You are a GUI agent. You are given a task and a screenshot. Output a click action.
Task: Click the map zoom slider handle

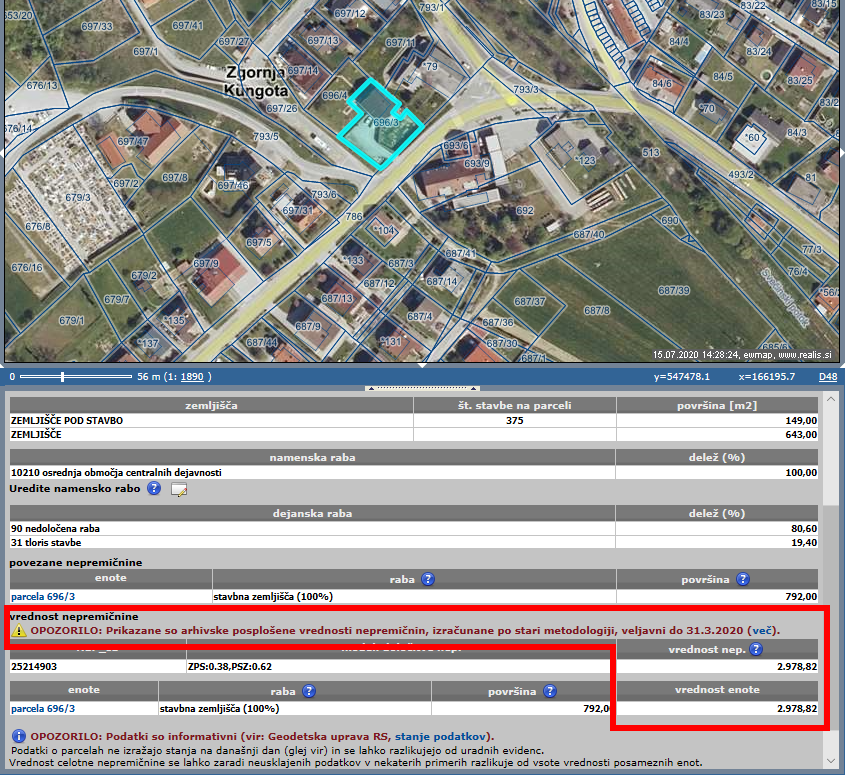click(62, 377)
